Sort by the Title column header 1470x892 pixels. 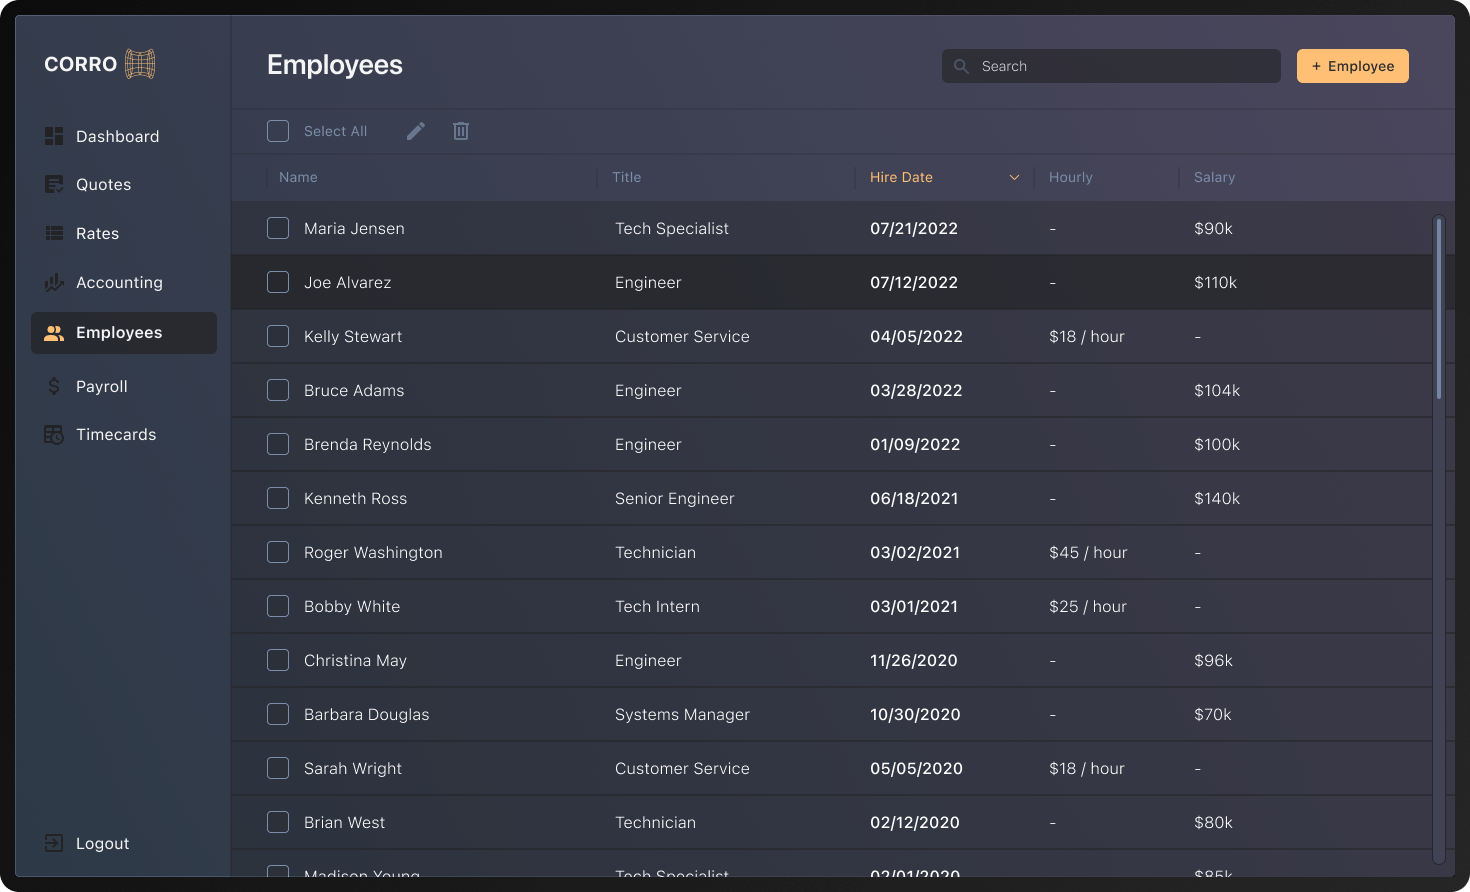click(x=626, y=177)
